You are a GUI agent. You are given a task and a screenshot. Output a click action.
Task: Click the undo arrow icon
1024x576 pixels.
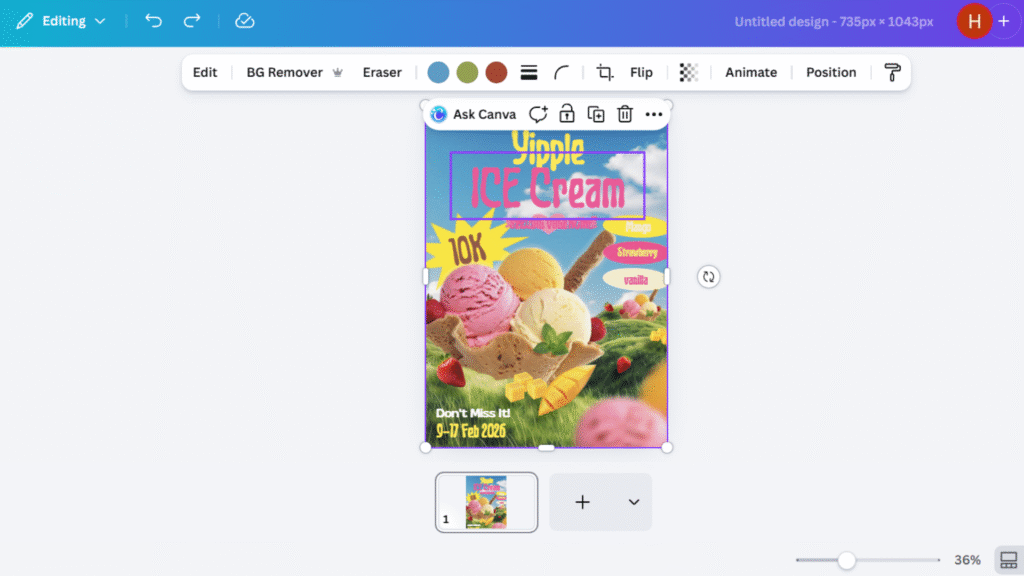pyautogui.click(x=153, y=21)
